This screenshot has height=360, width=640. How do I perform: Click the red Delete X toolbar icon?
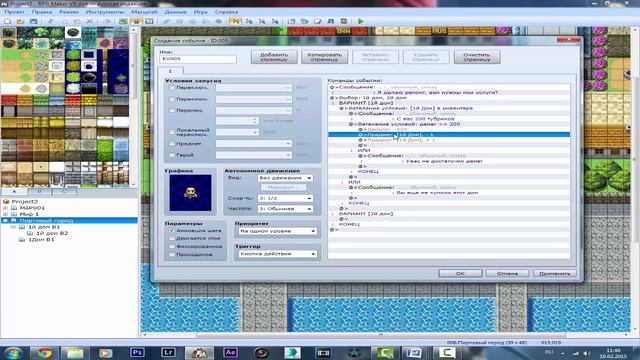click(89, 21)
